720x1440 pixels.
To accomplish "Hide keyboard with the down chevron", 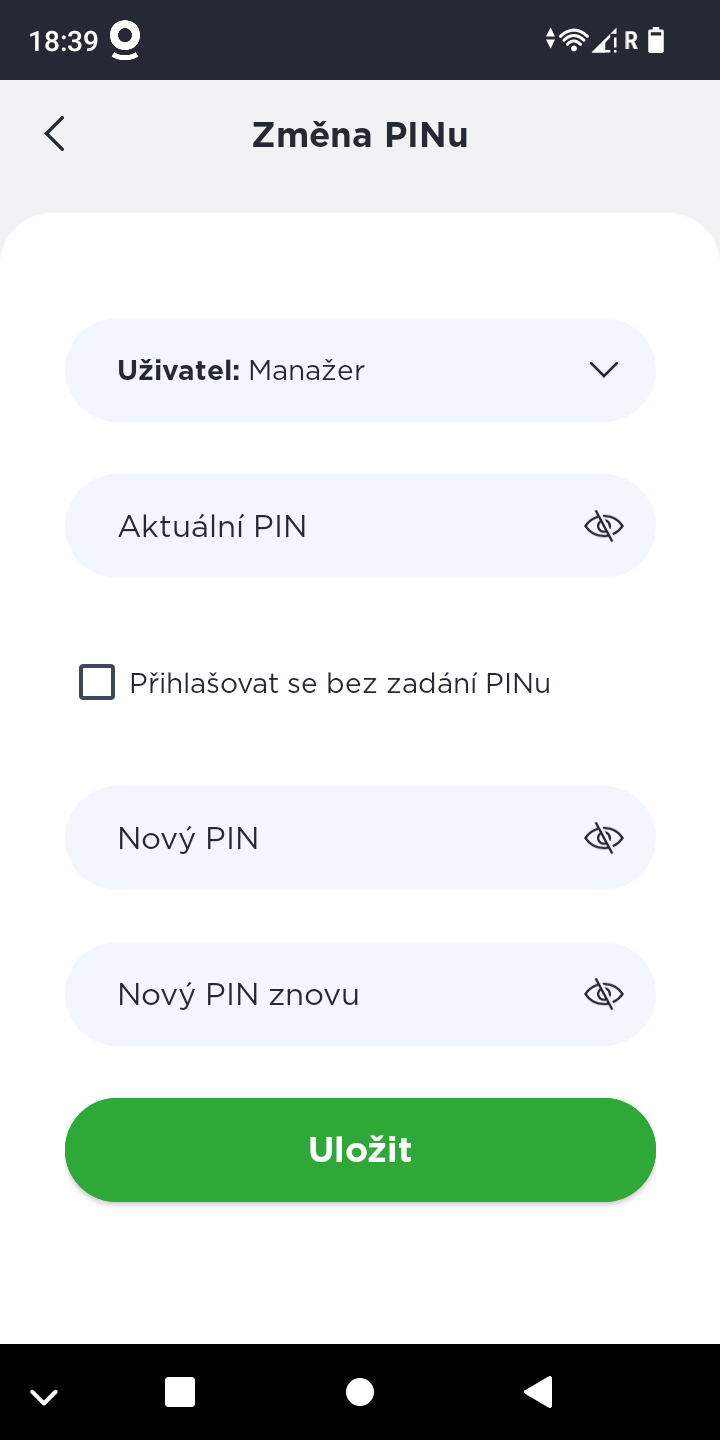I will [x=44, y=1396].
